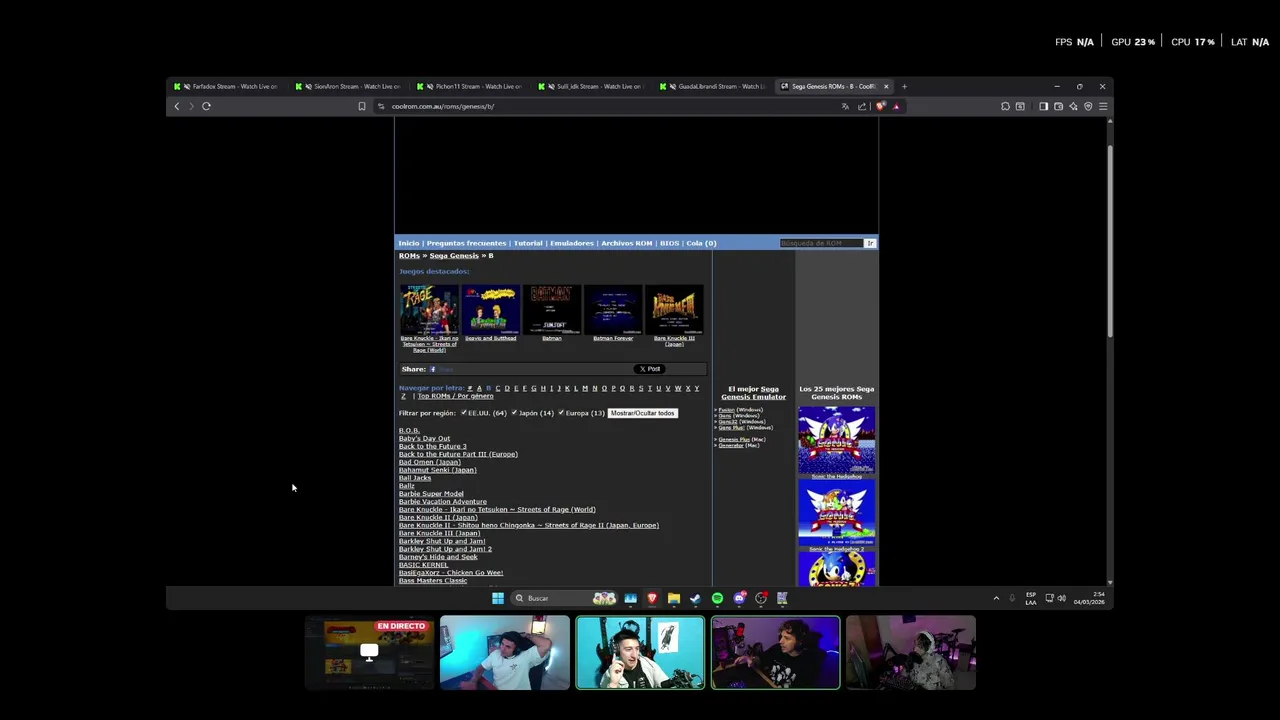Click the Facebook share icon
The image size is (1280, 720).
433,369
